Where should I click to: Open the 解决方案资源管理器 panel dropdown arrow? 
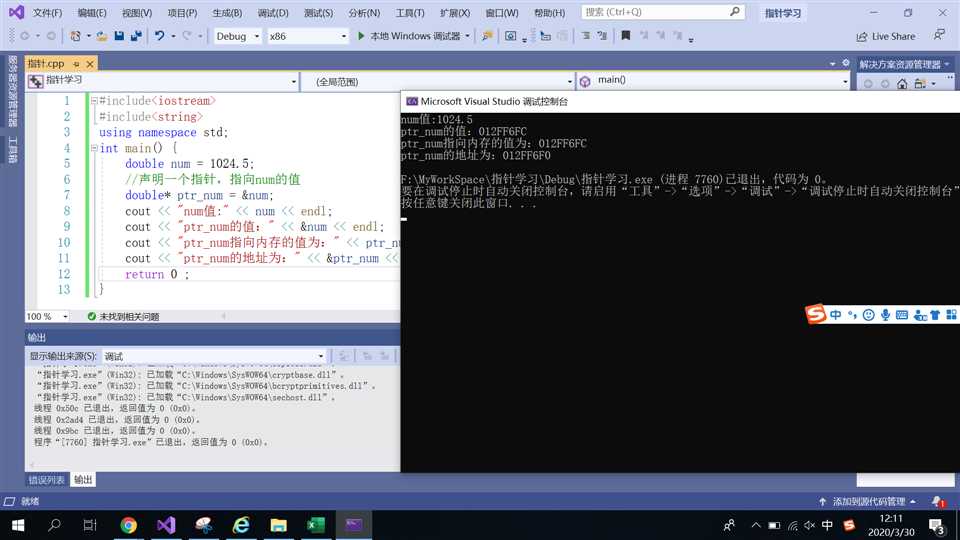coord(947,64)
